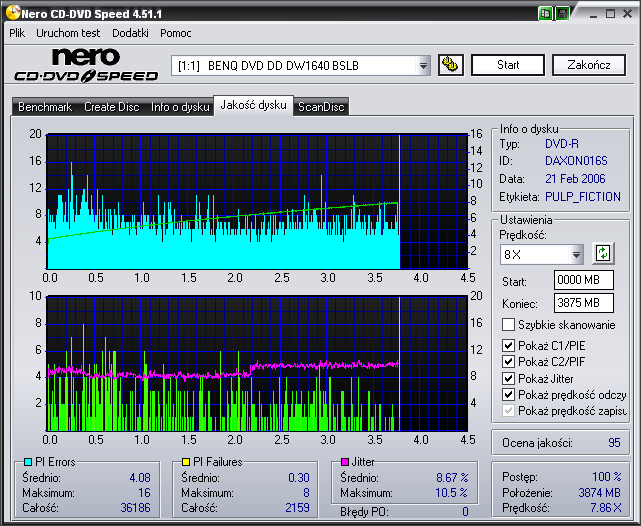
Task: Click the Koniec 3875 MB input field
Action: [x=584, y=303]
